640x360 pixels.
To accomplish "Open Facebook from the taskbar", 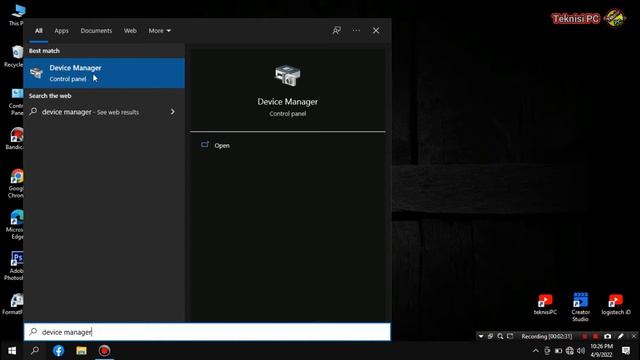I will (58, 351).
